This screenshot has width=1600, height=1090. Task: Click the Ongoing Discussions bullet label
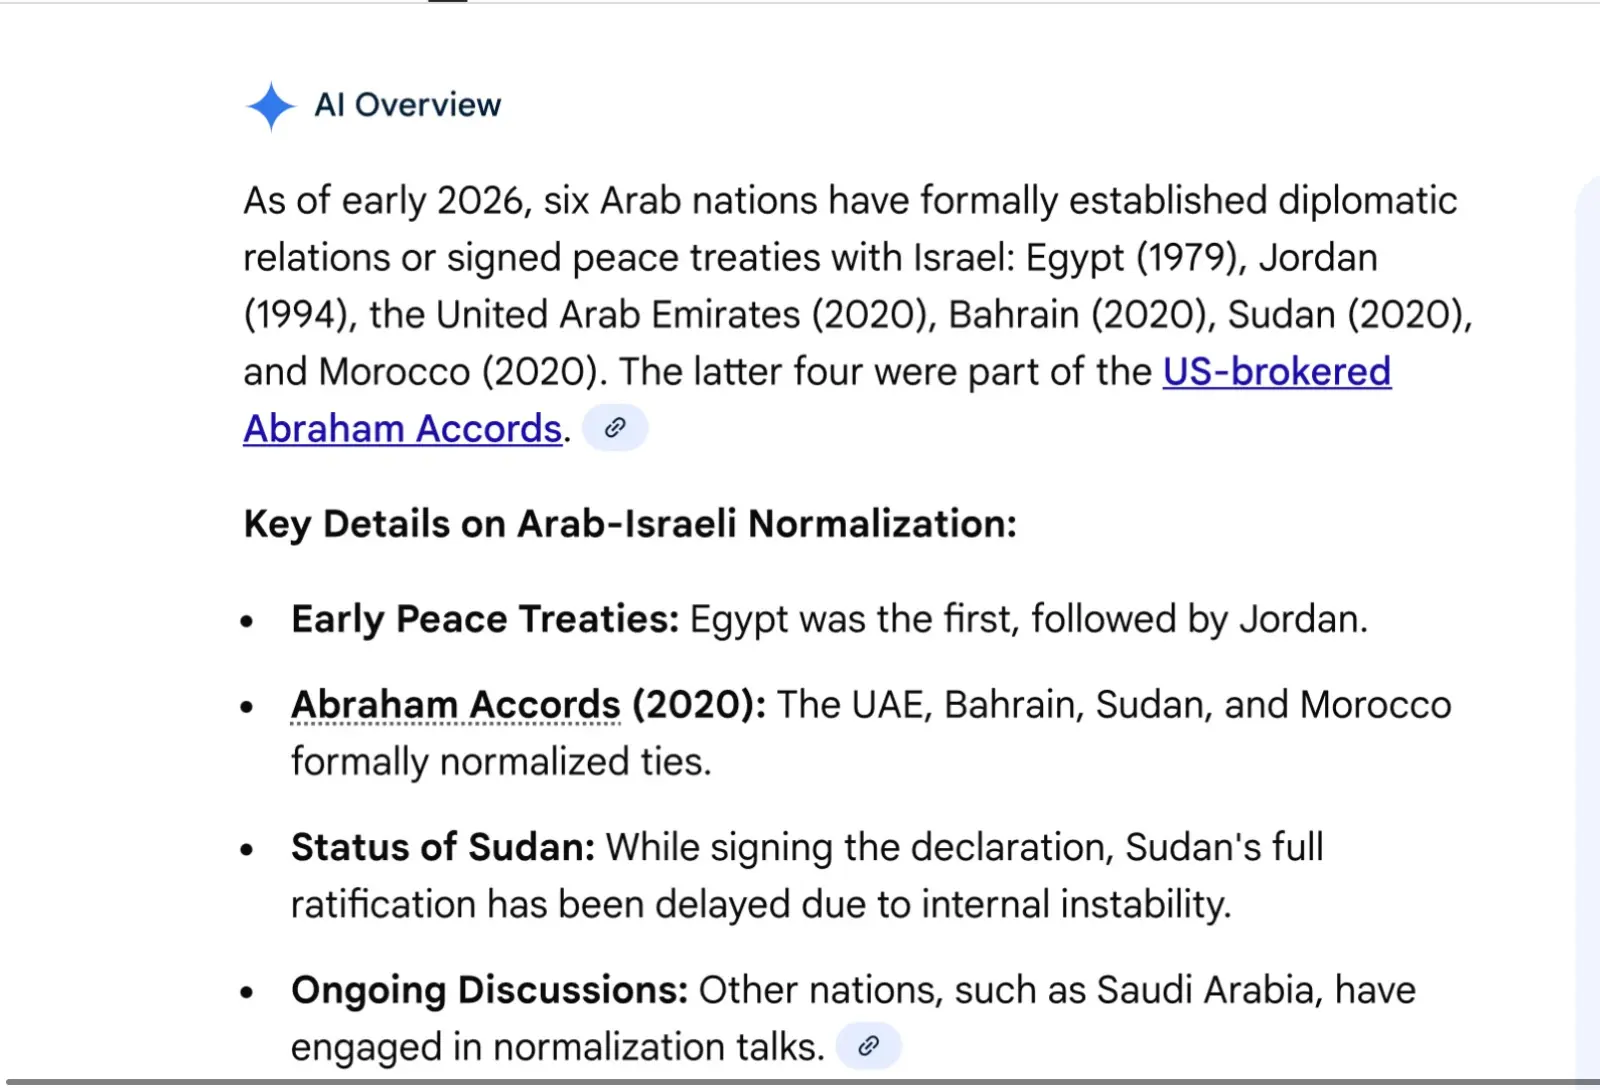[489, 990]
